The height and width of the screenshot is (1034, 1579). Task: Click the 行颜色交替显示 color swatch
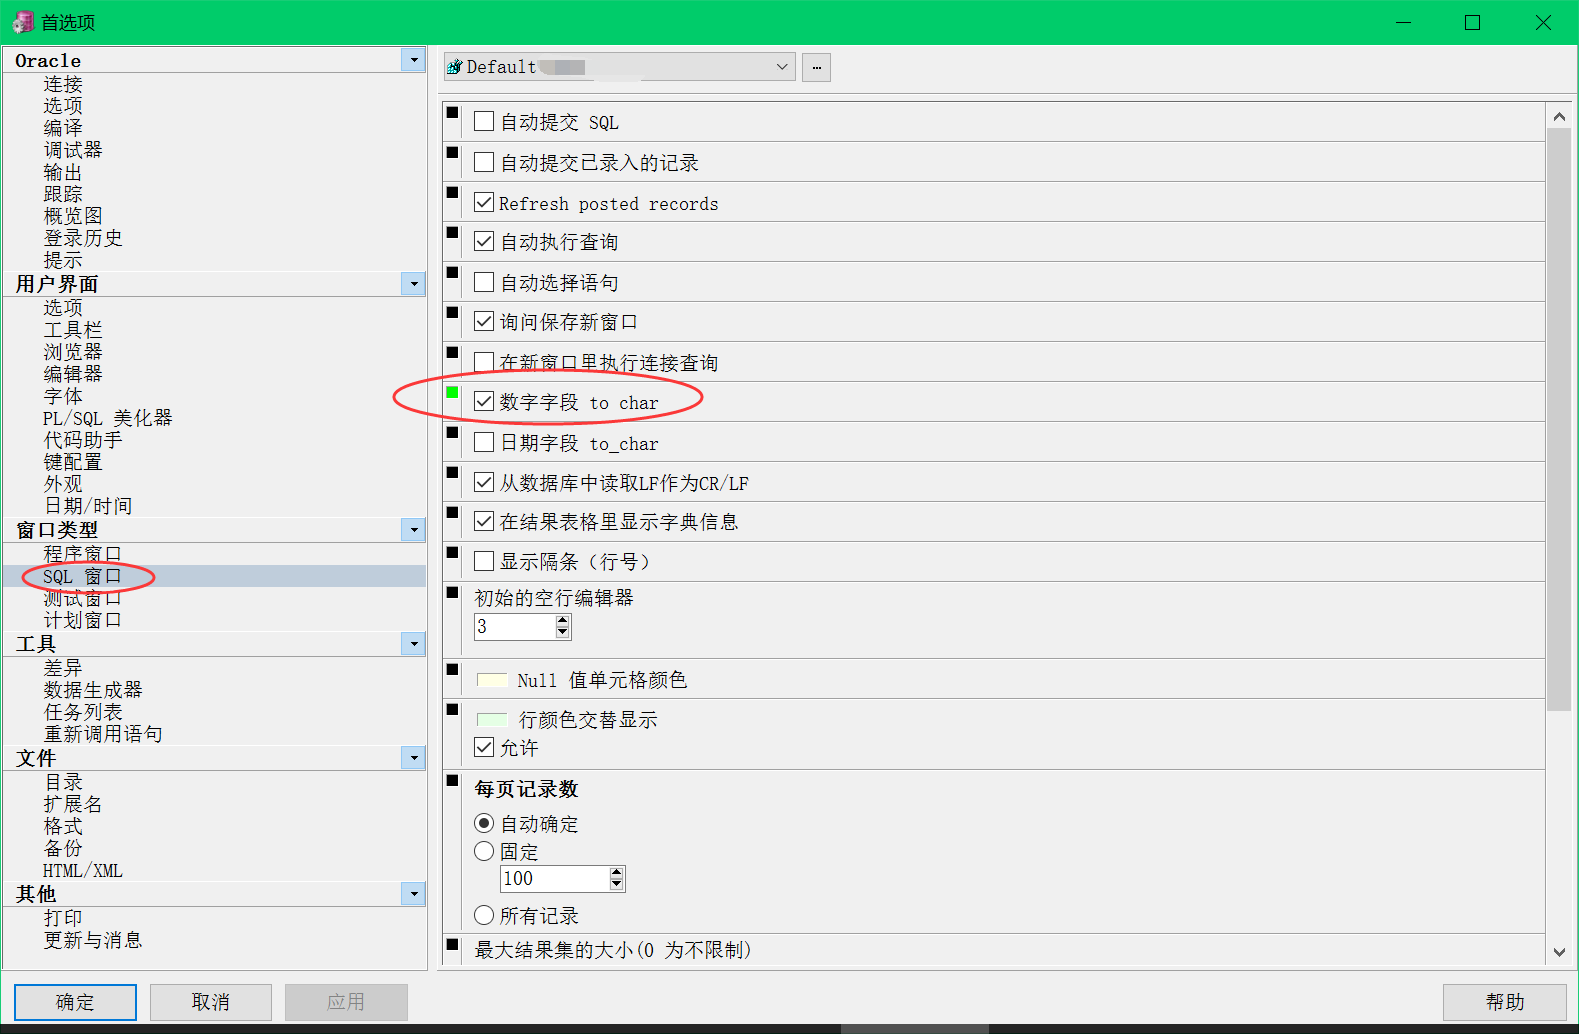click(492, 719)
